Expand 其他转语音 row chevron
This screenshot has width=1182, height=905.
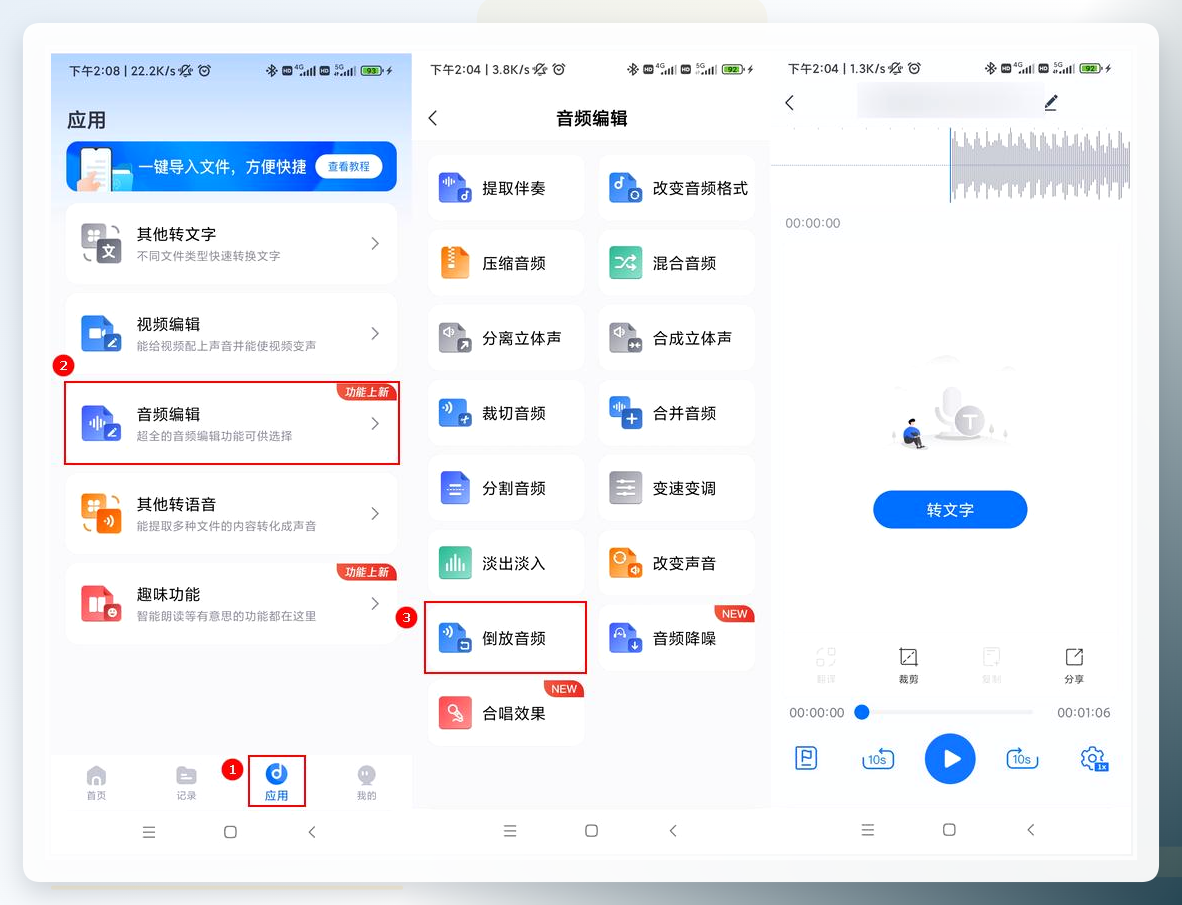(x=375, y=514)
